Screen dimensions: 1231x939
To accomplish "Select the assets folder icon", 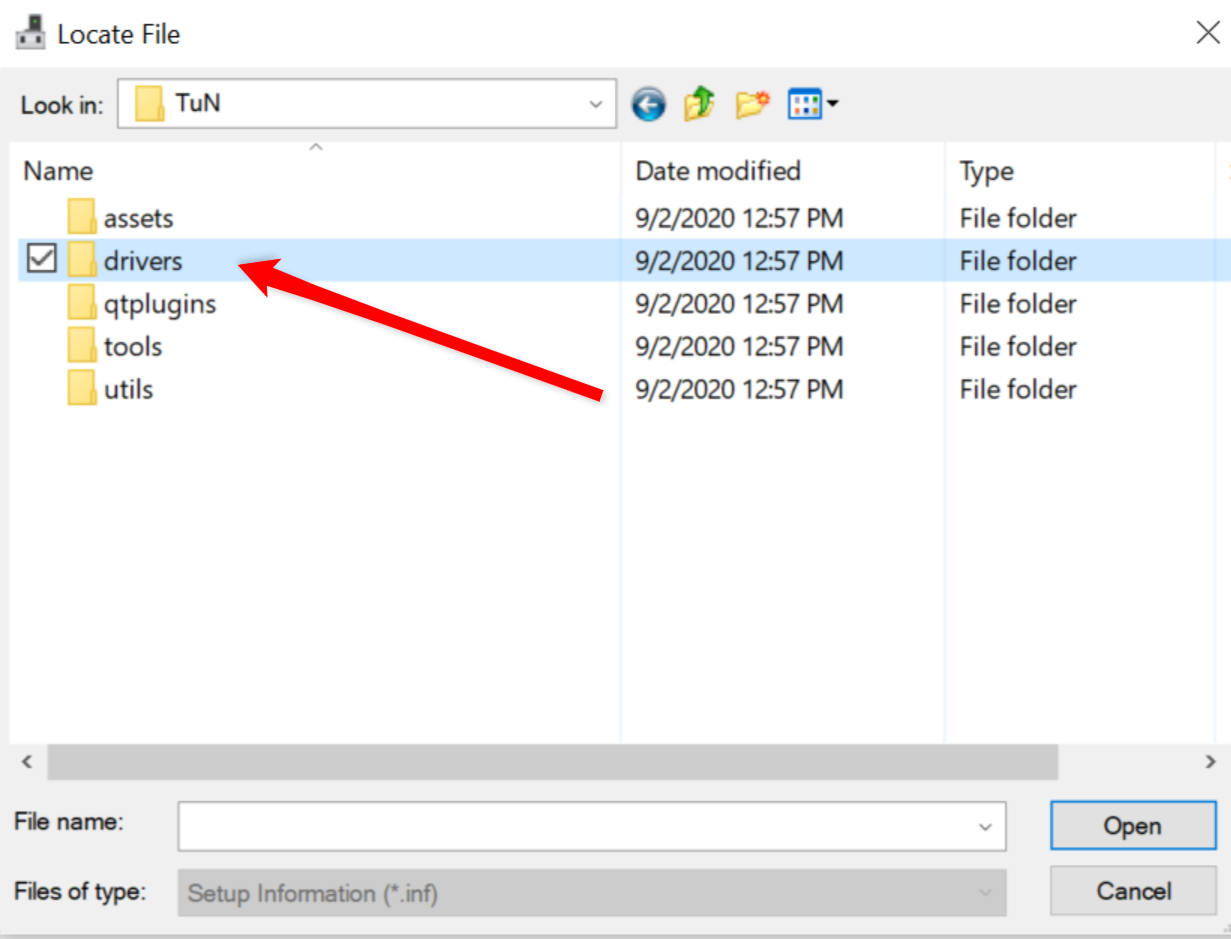I will (82, 217).
